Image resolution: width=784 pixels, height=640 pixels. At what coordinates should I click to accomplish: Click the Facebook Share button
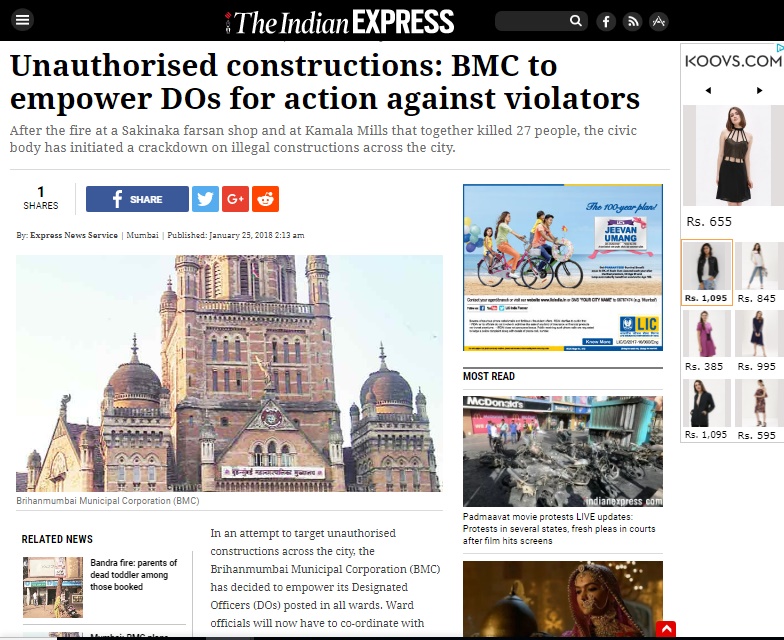pyautogui.click(x=138, y=199)
